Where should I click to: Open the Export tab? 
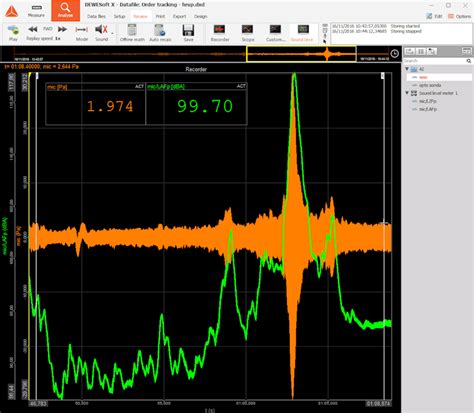[179, 16]
